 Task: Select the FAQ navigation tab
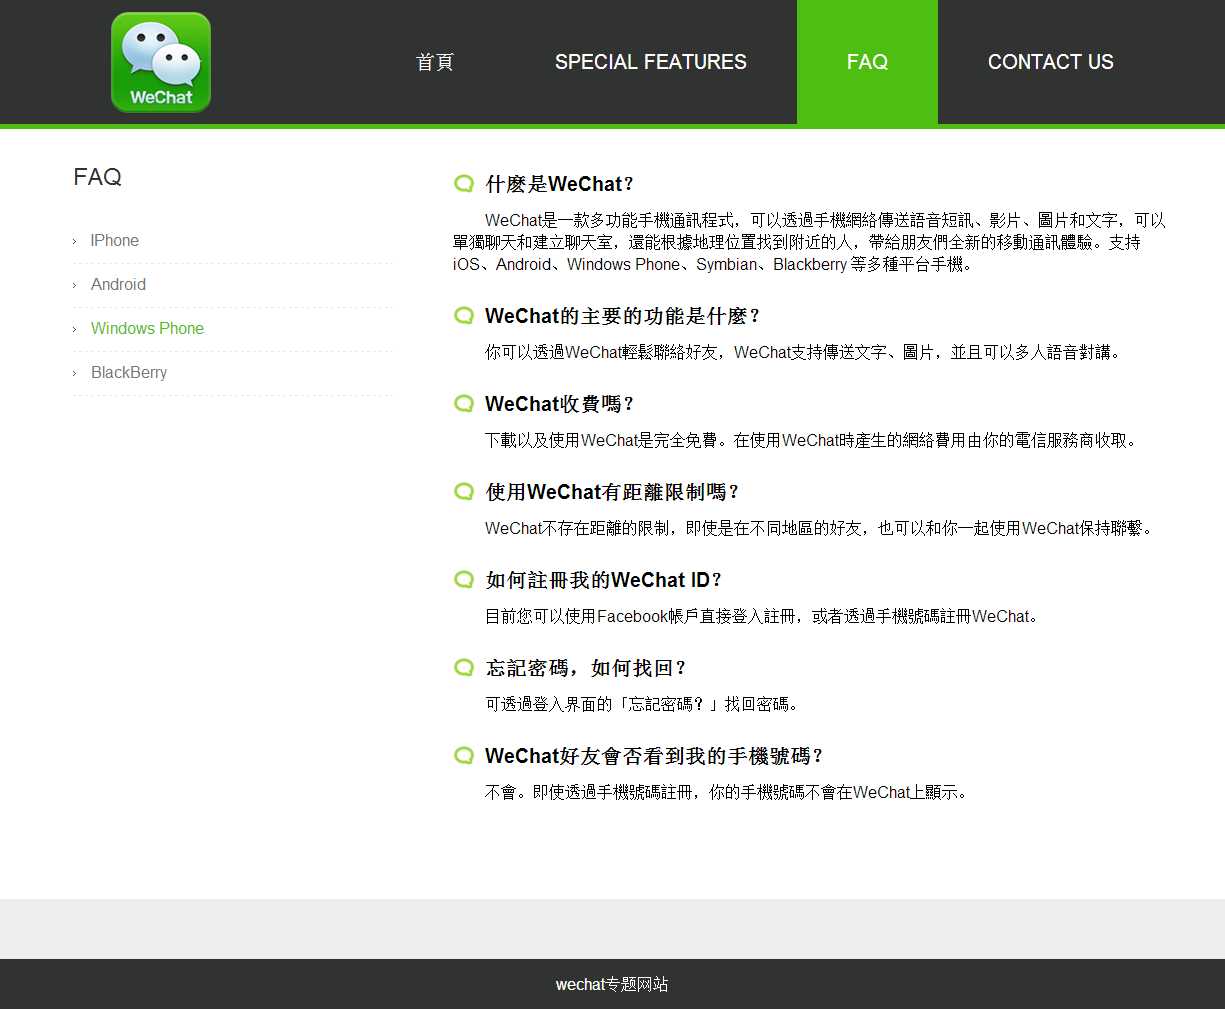867,62
